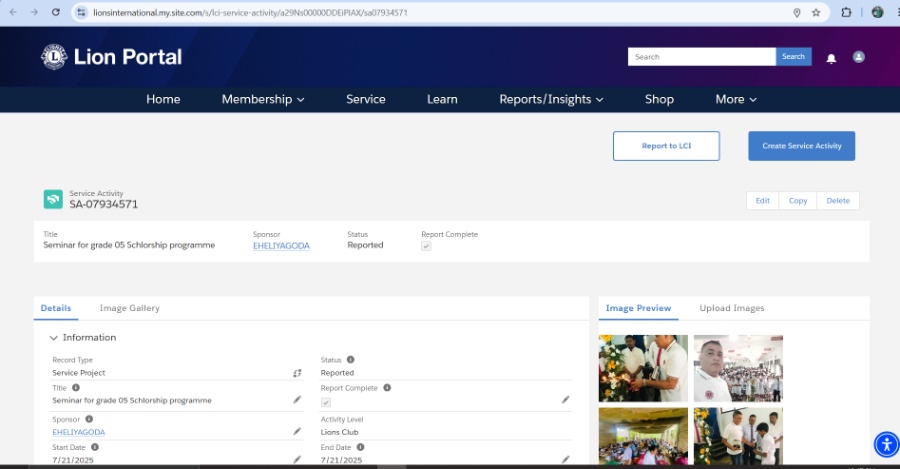This screenshot has height=469, width=900.
Task: Click the info icon next to Status
Action: [x=350, y=359]
